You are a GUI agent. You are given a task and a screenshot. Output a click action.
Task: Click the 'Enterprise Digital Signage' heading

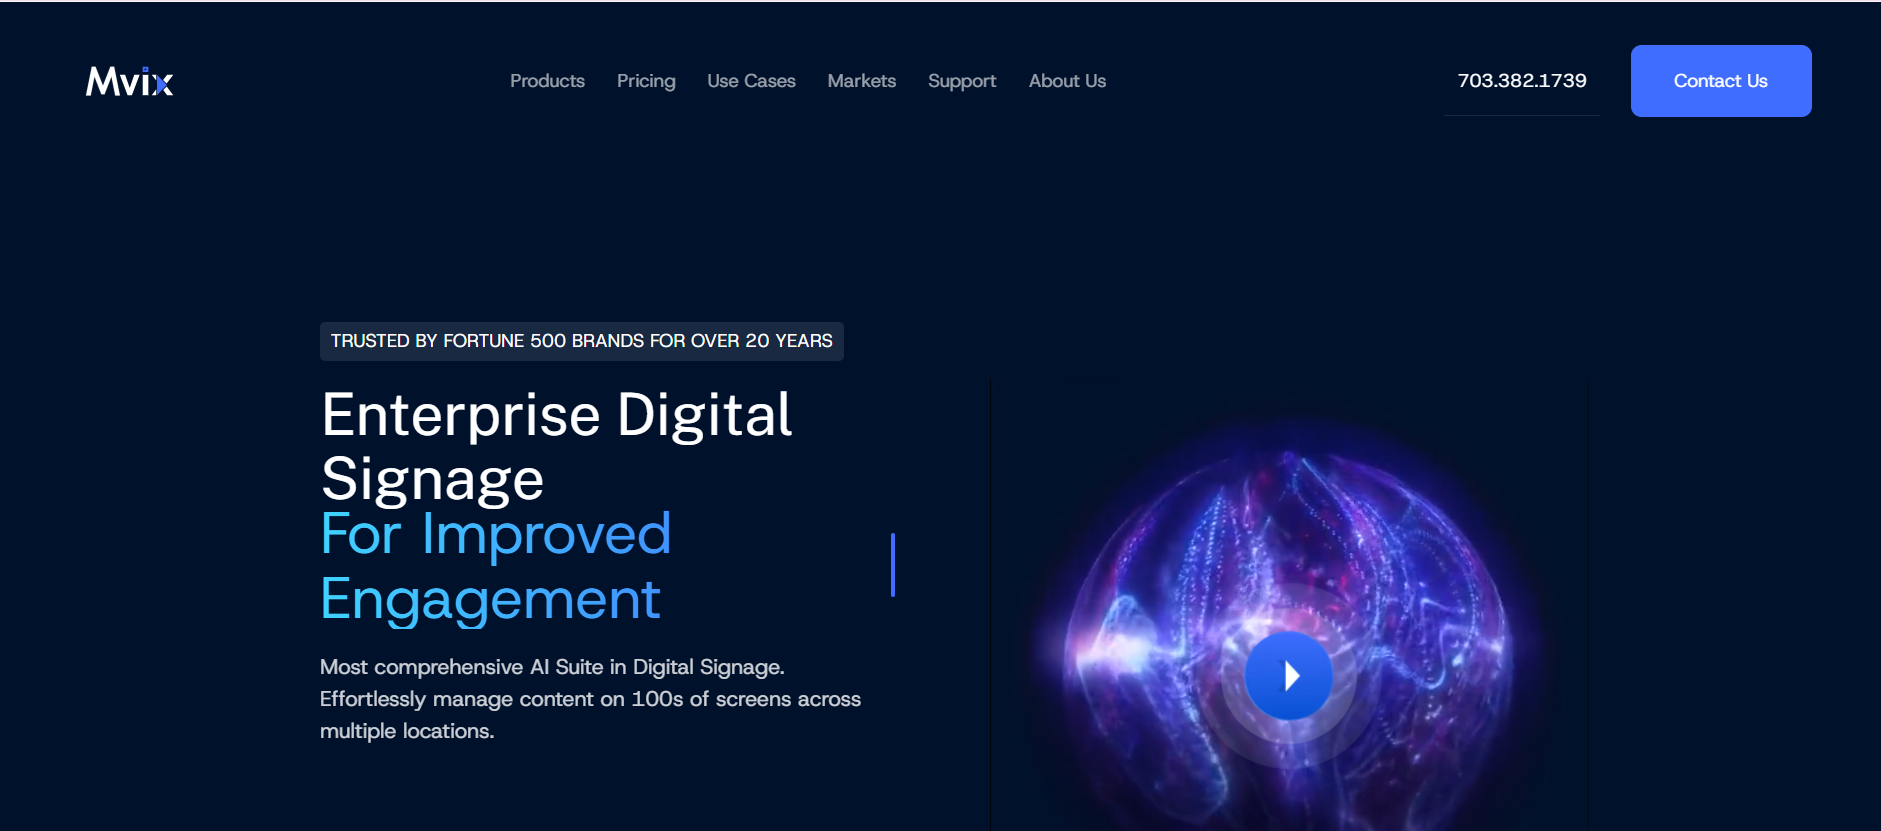(x=557, y=446)
